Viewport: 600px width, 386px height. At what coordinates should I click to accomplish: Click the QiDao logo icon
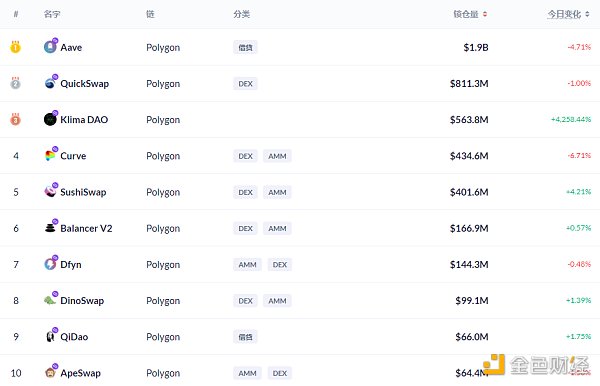pos(50,336)
